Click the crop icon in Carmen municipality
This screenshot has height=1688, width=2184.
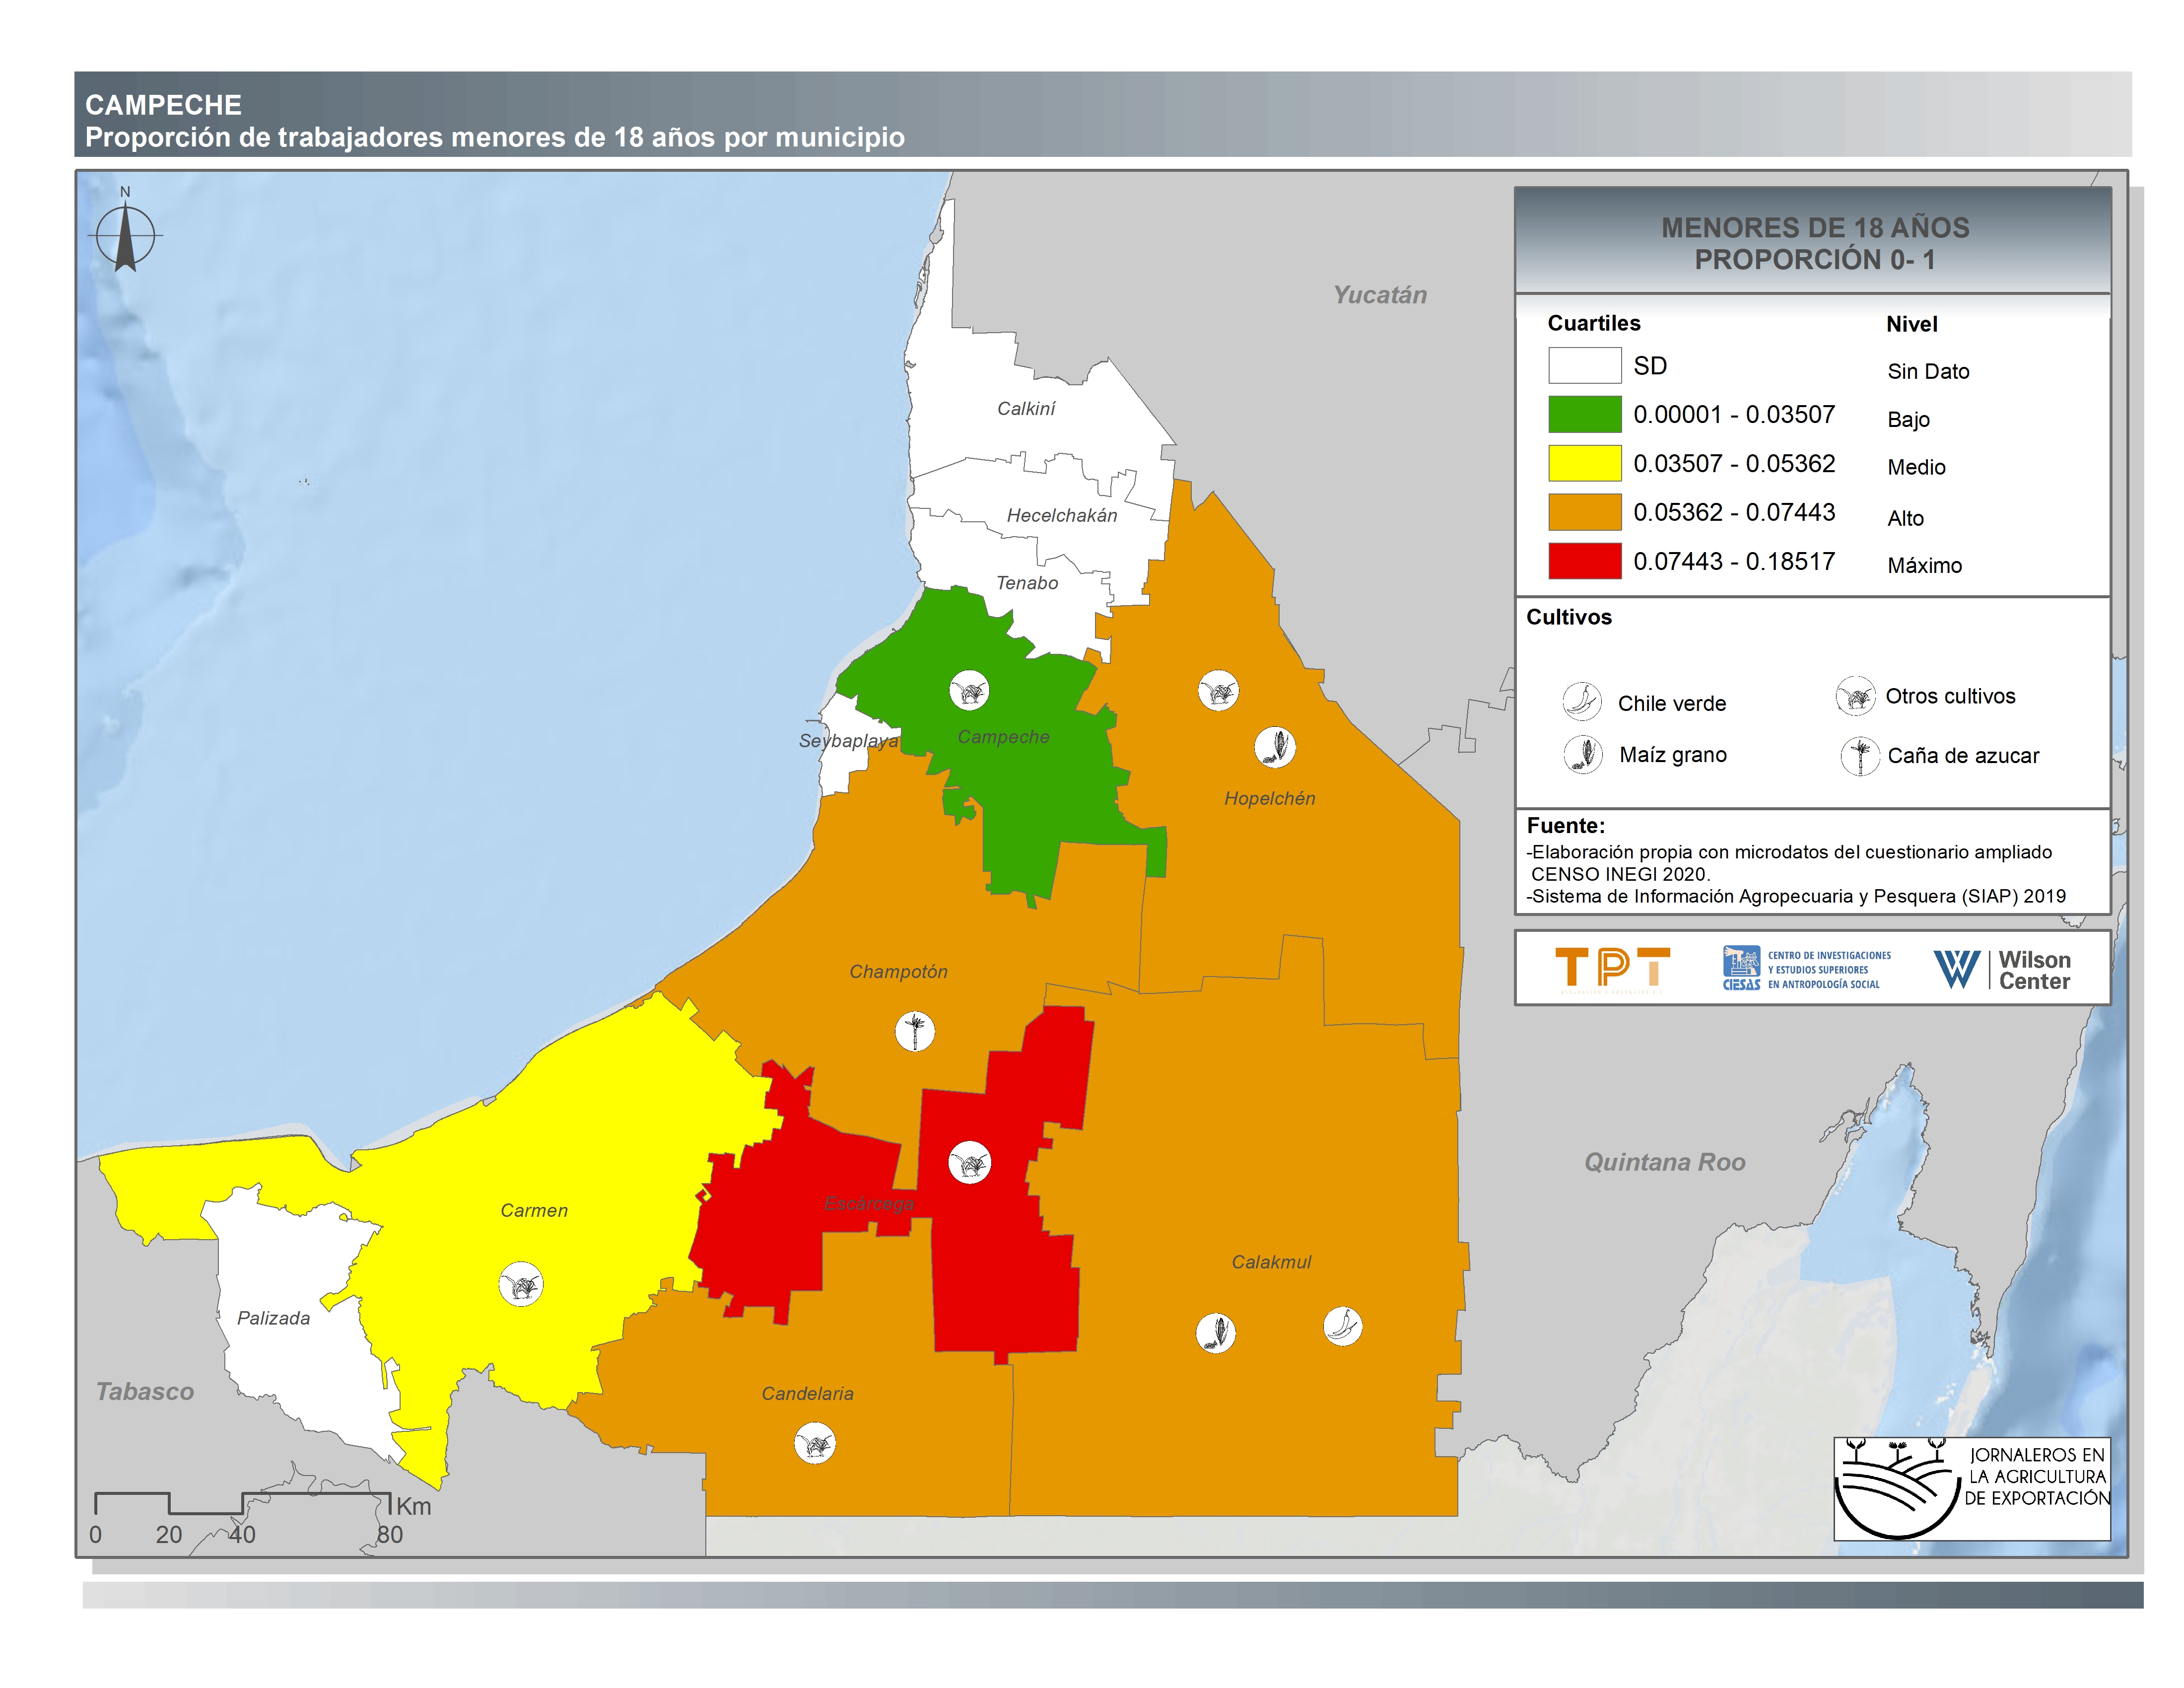pyautogui.click(x=521, y=1284)
